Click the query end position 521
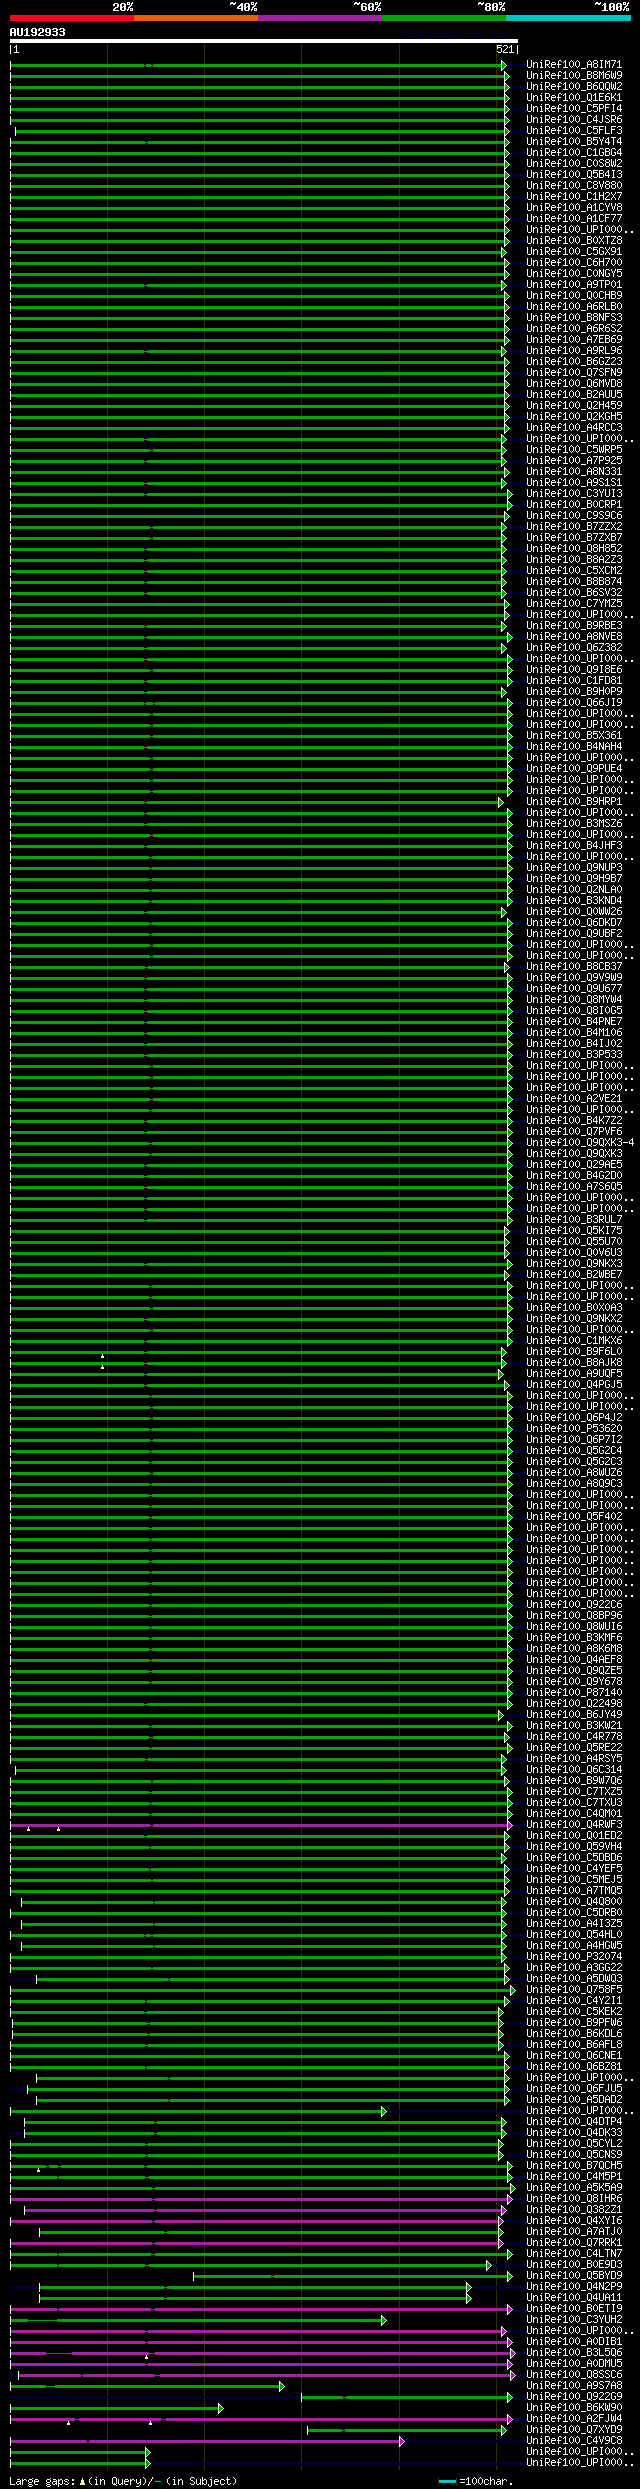 [505, 49]
